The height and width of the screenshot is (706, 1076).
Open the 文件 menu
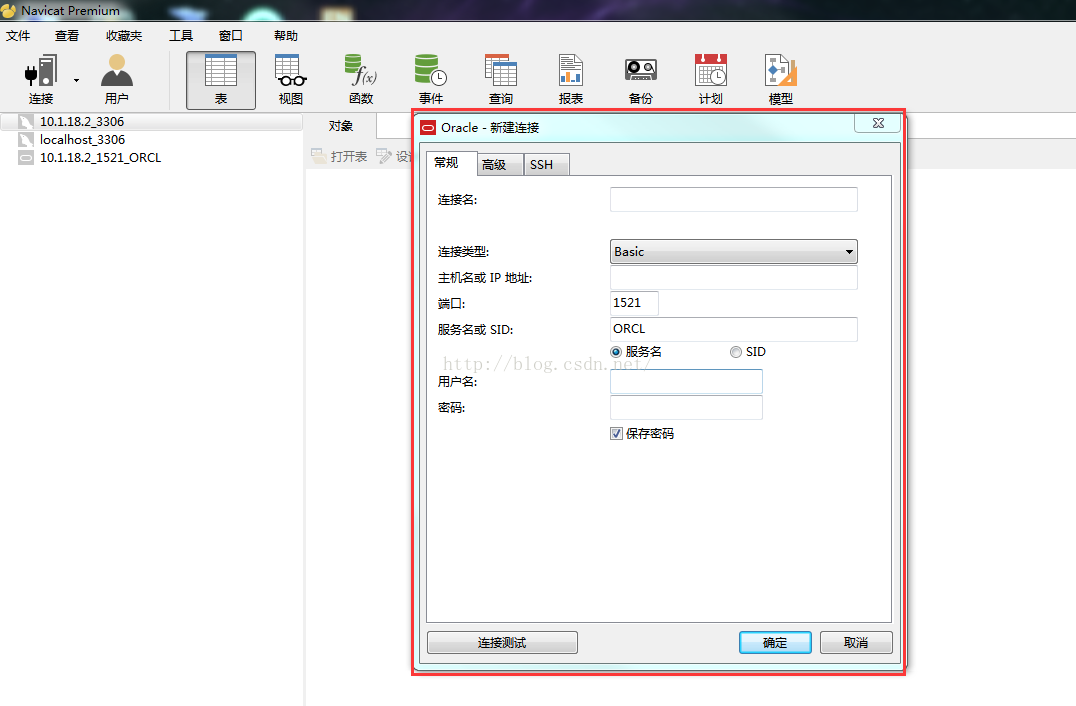18,36
